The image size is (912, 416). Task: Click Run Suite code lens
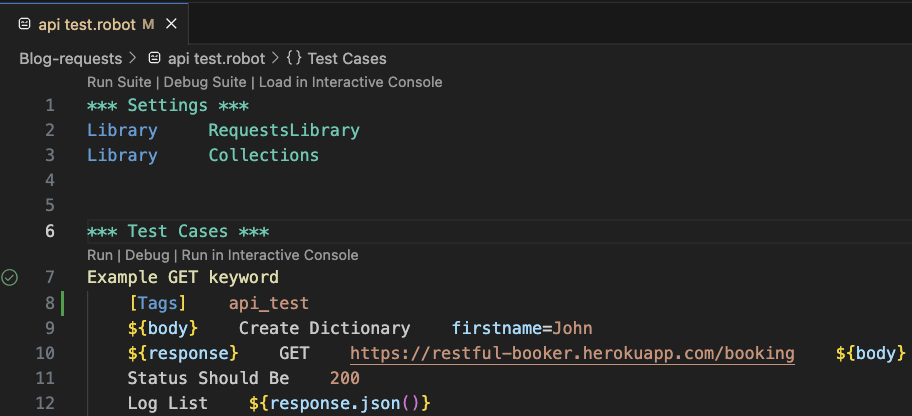coord(120,82)
